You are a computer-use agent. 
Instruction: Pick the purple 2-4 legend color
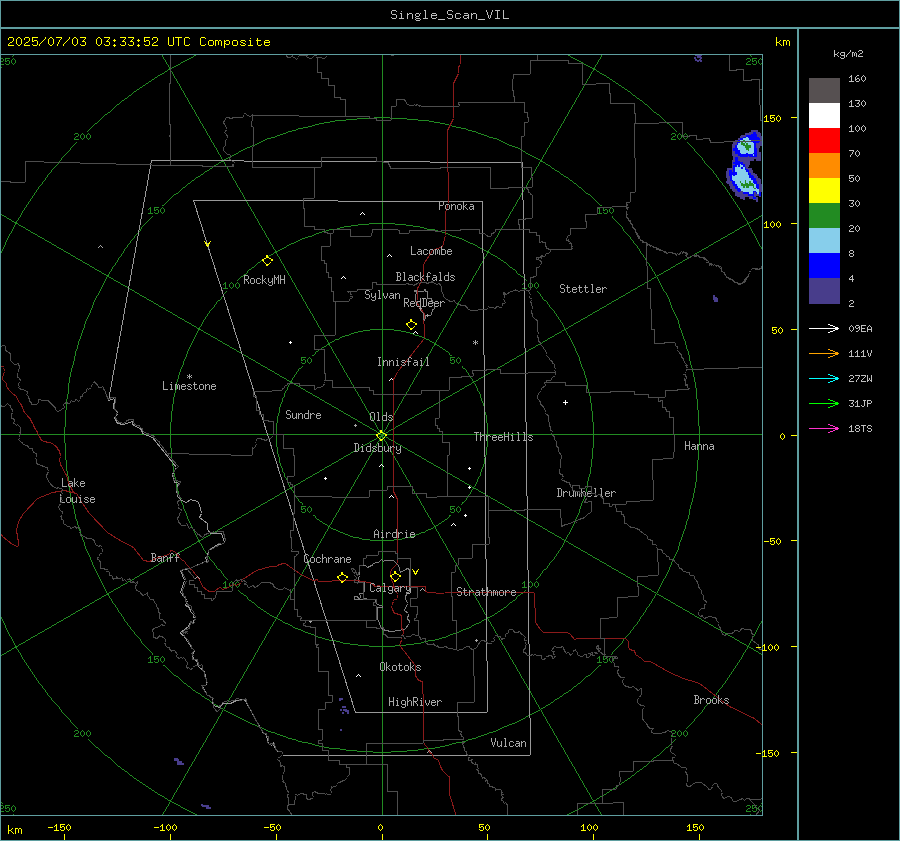pyautogui.click(x=824, y=290)
